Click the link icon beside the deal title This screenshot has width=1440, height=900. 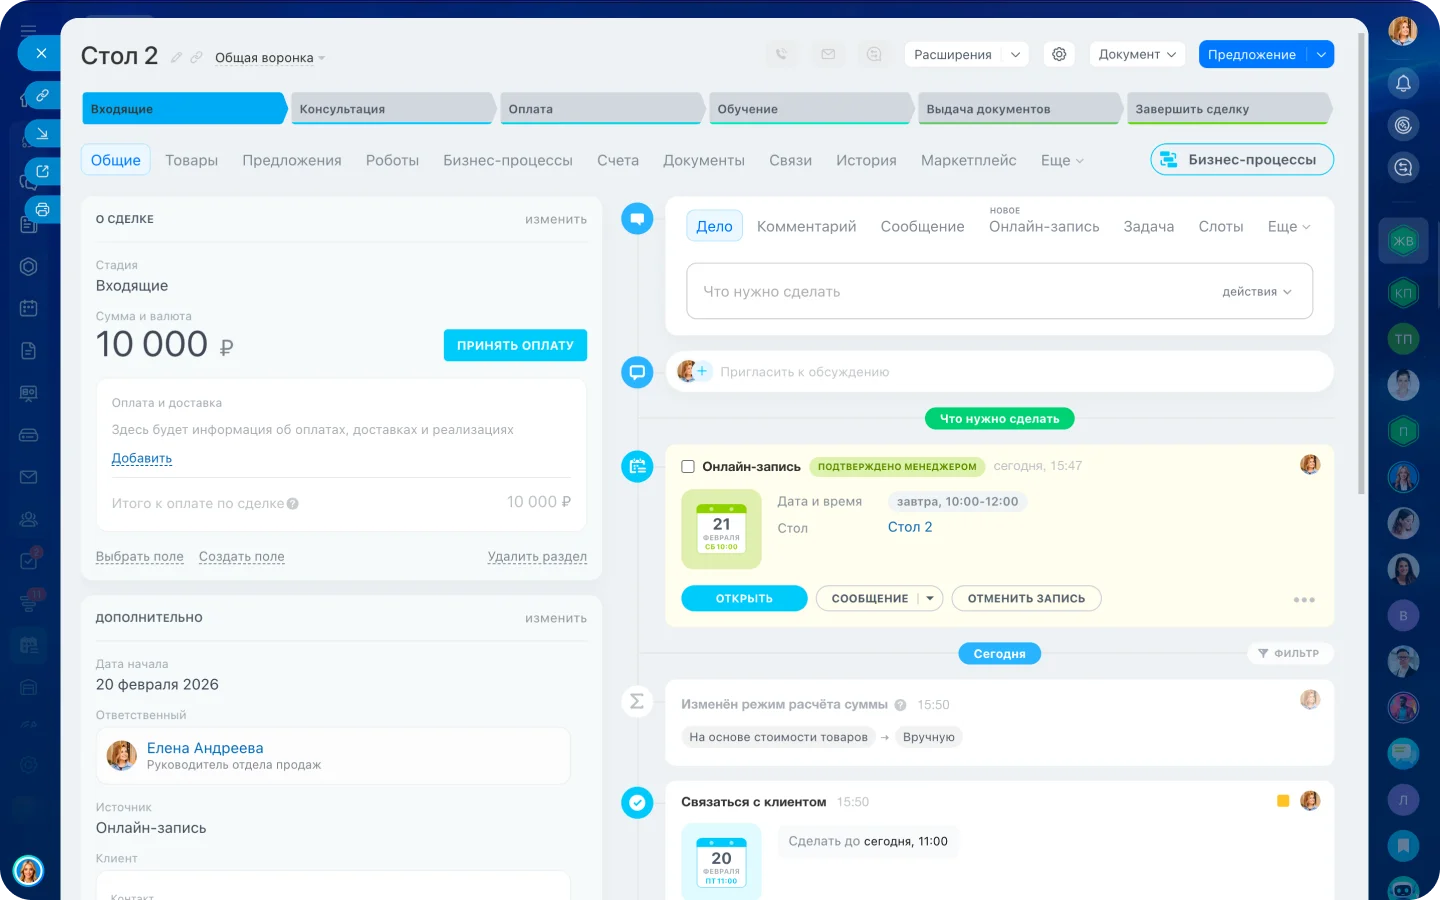coord(197,57)
